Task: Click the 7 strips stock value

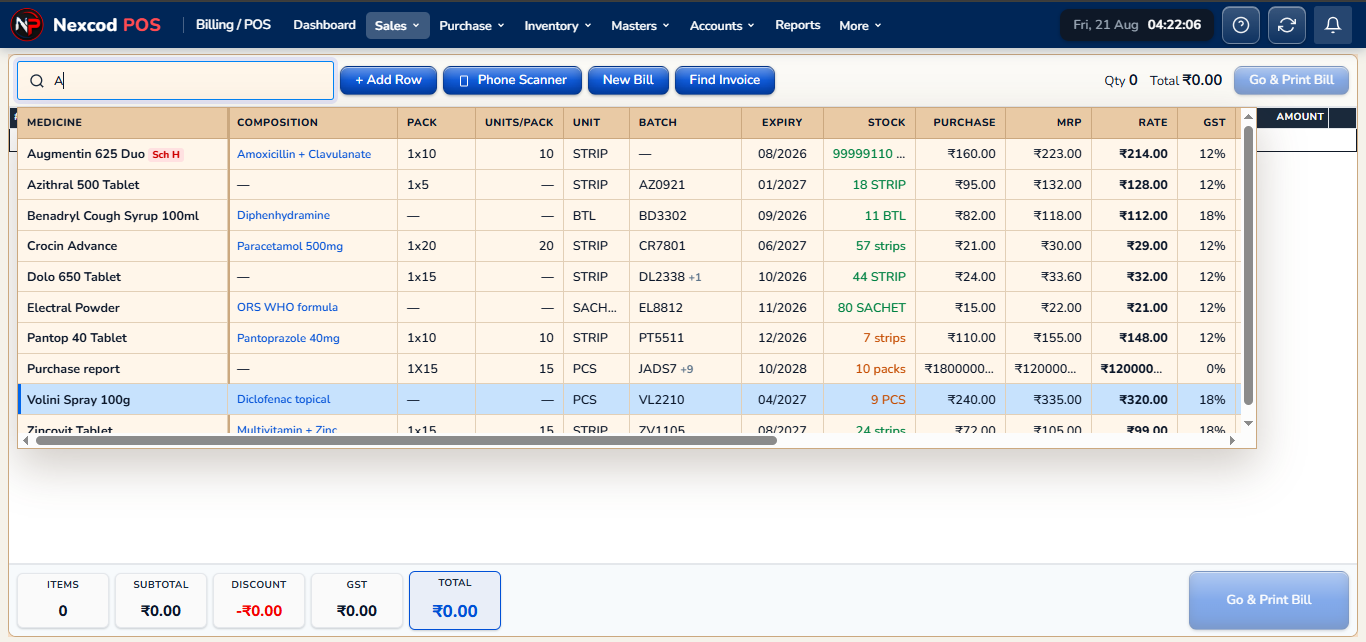Action: point(884,338)
